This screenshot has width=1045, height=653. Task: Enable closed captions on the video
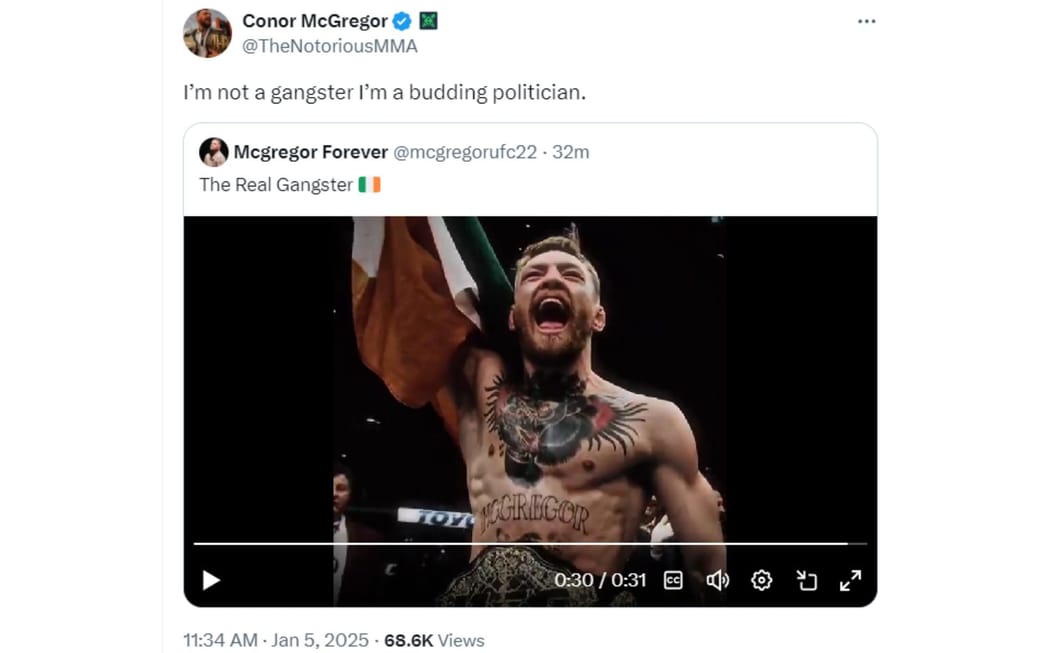click(x=673, y=580)
